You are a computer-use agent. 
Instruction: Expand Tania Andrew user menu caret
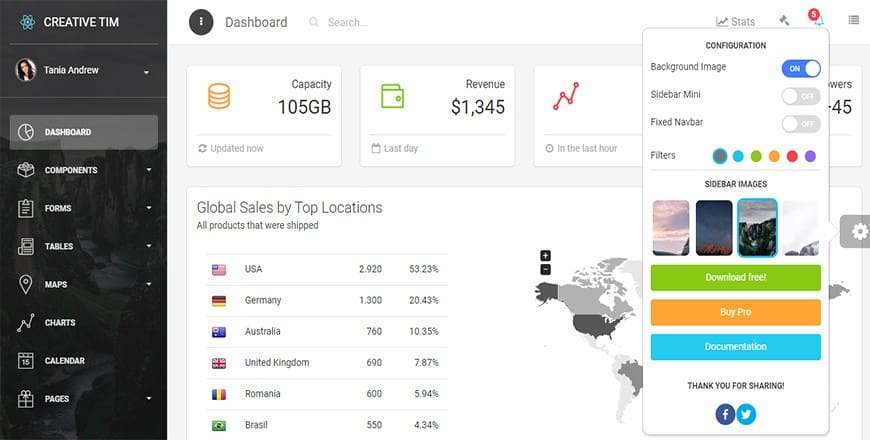[x=146, y=72]
